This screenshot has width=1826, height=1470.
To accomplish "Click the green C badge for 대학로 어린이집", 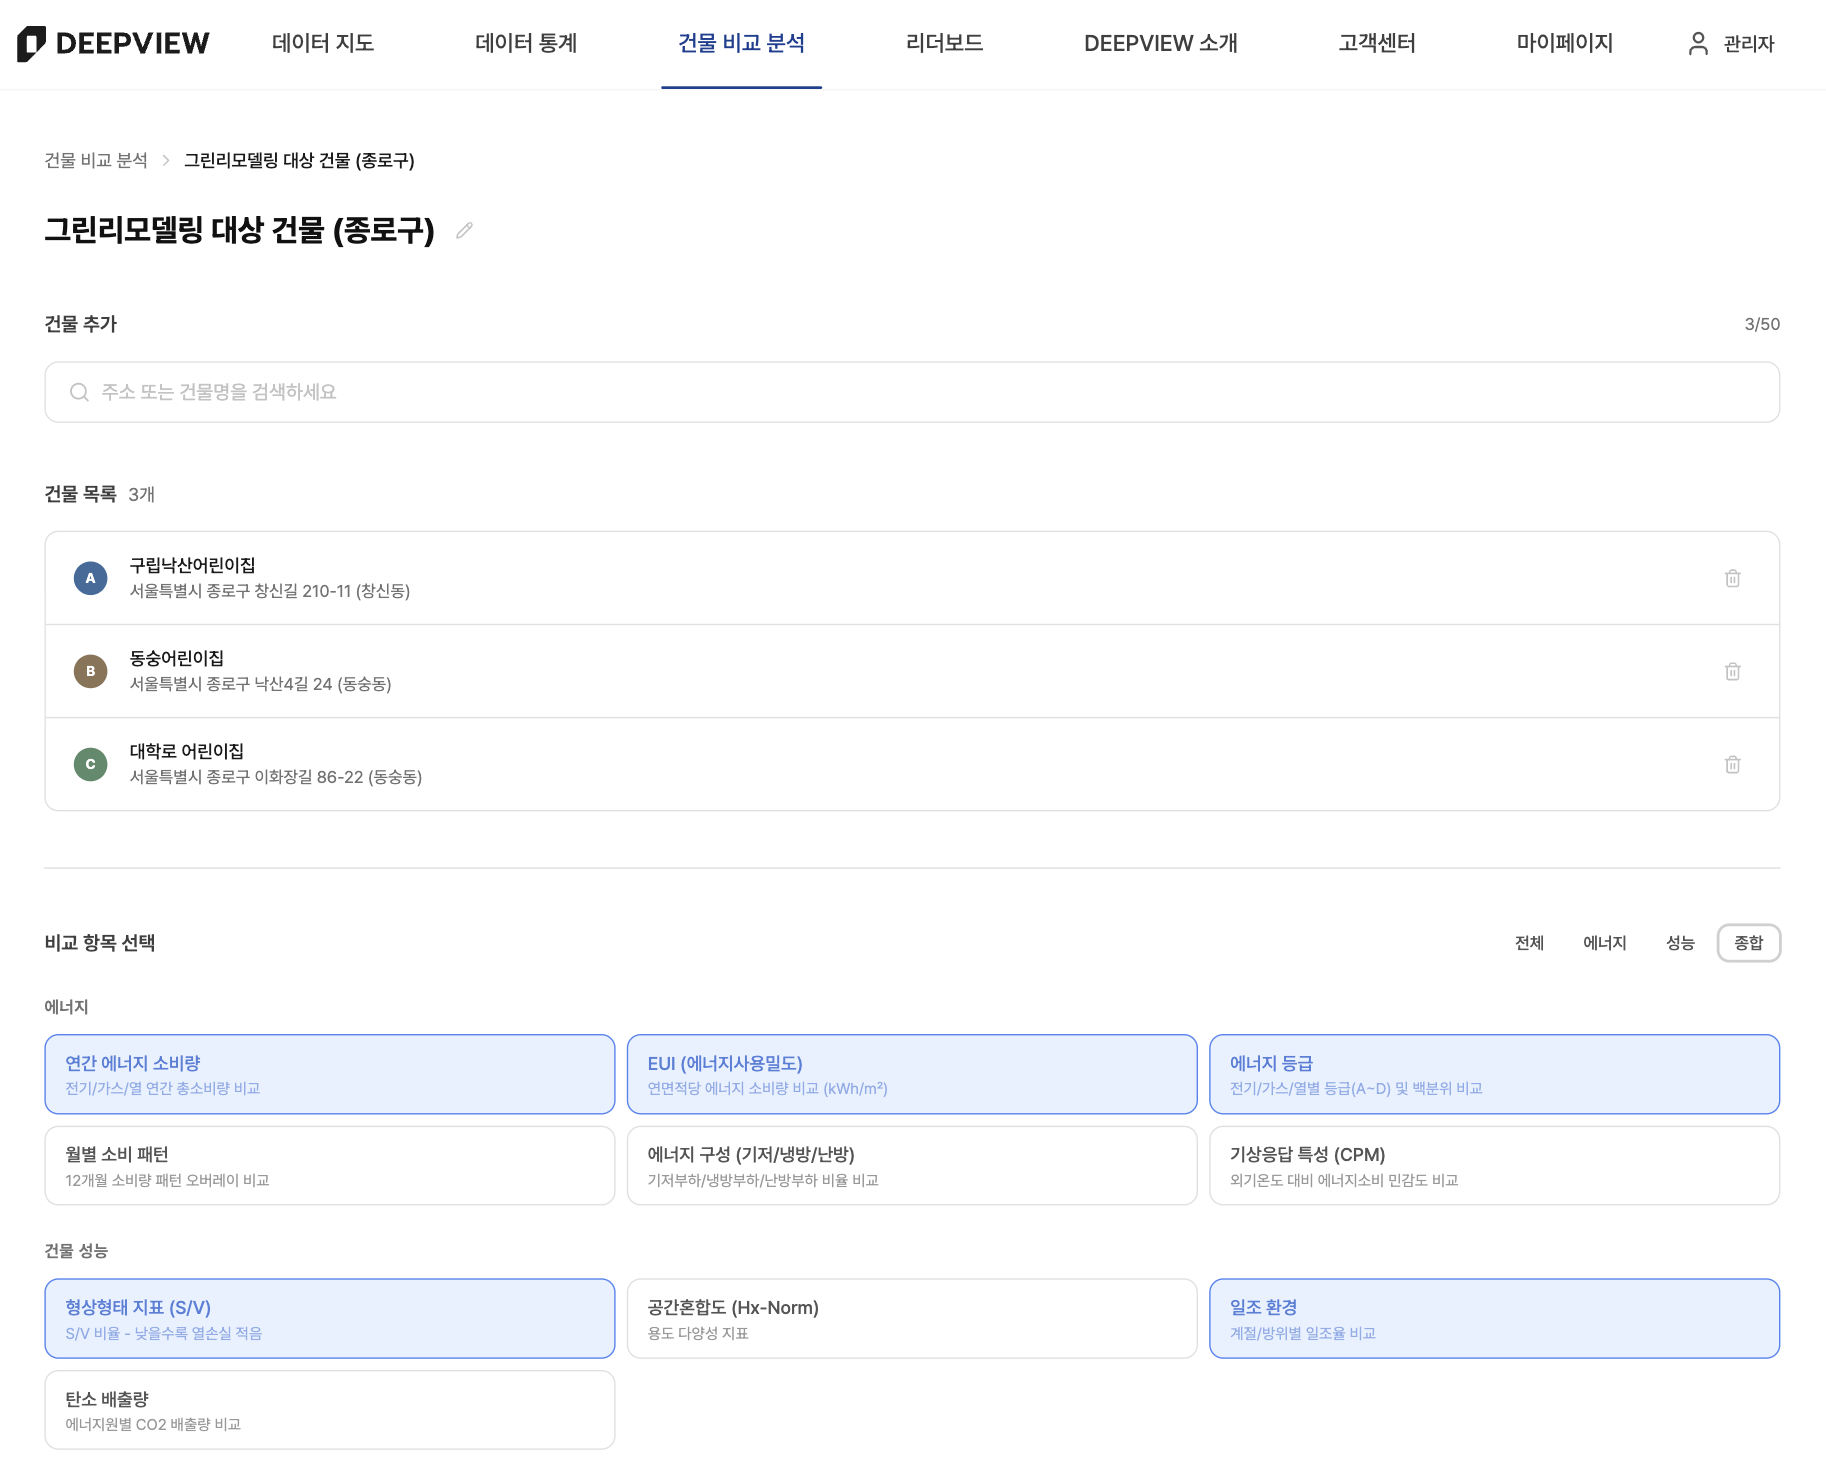I will click(x=91, y=764).
